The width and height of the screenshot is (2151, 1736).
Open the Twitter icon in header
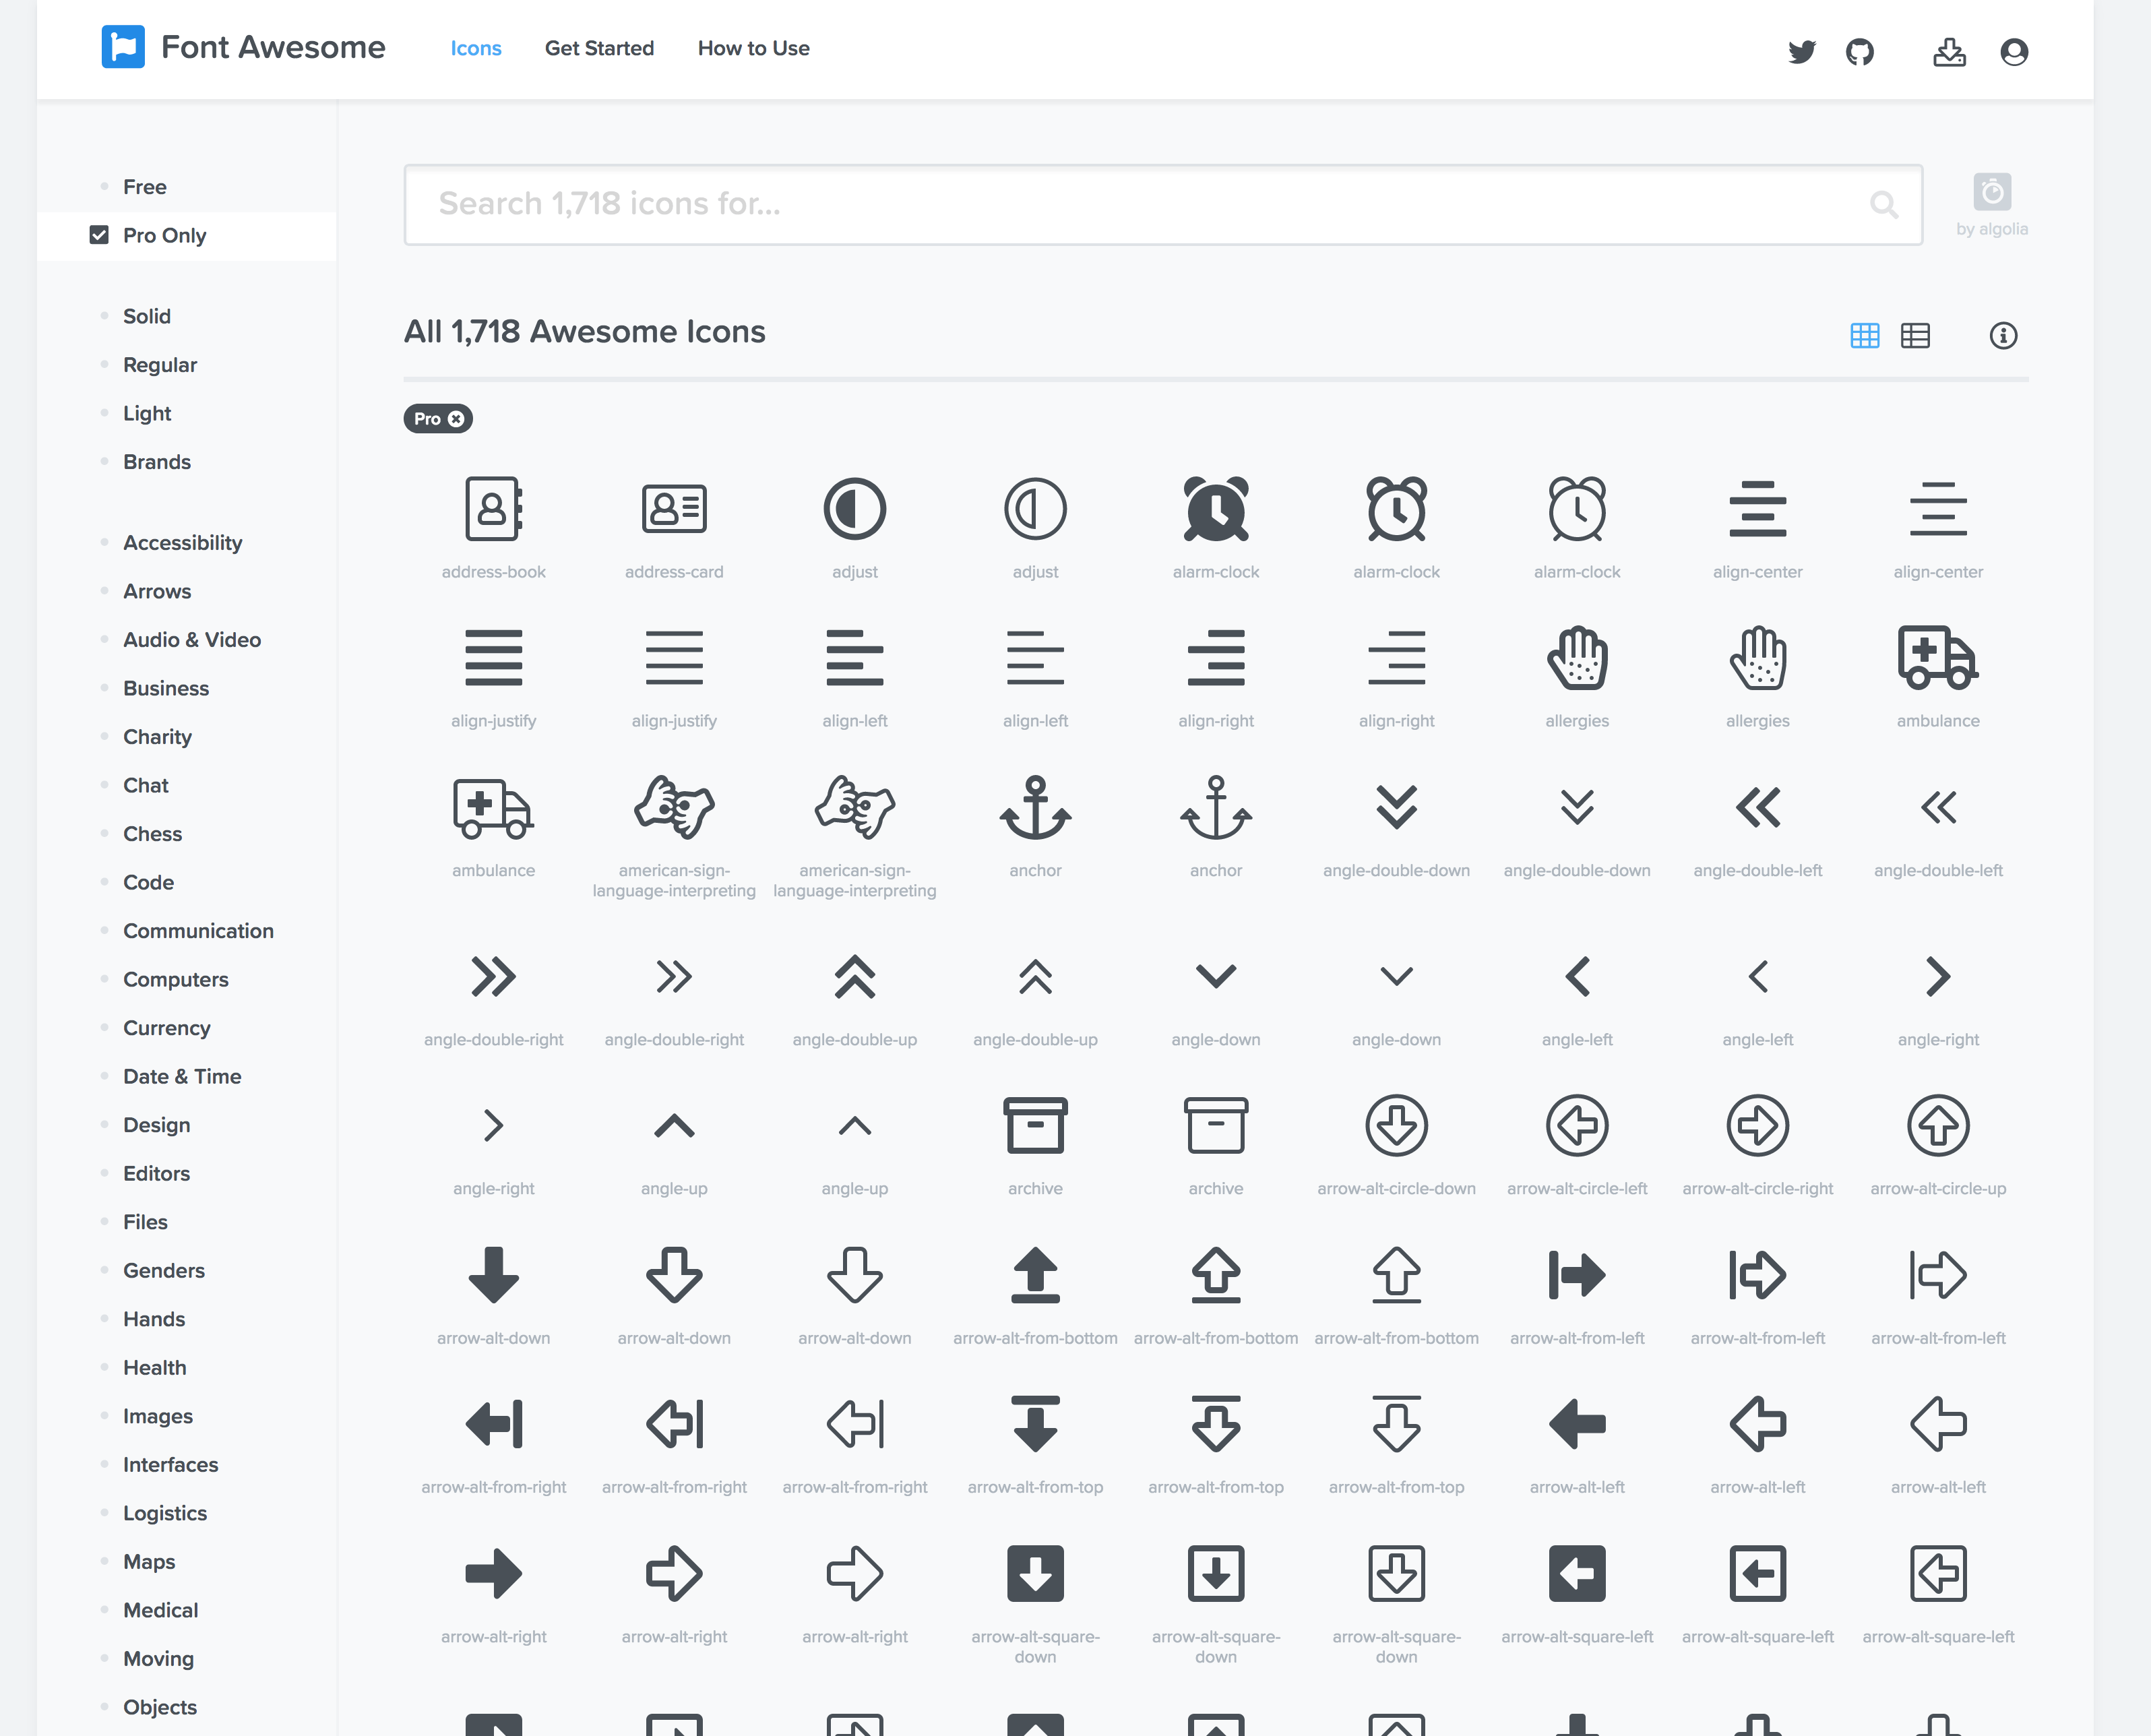coord(1801,51)
